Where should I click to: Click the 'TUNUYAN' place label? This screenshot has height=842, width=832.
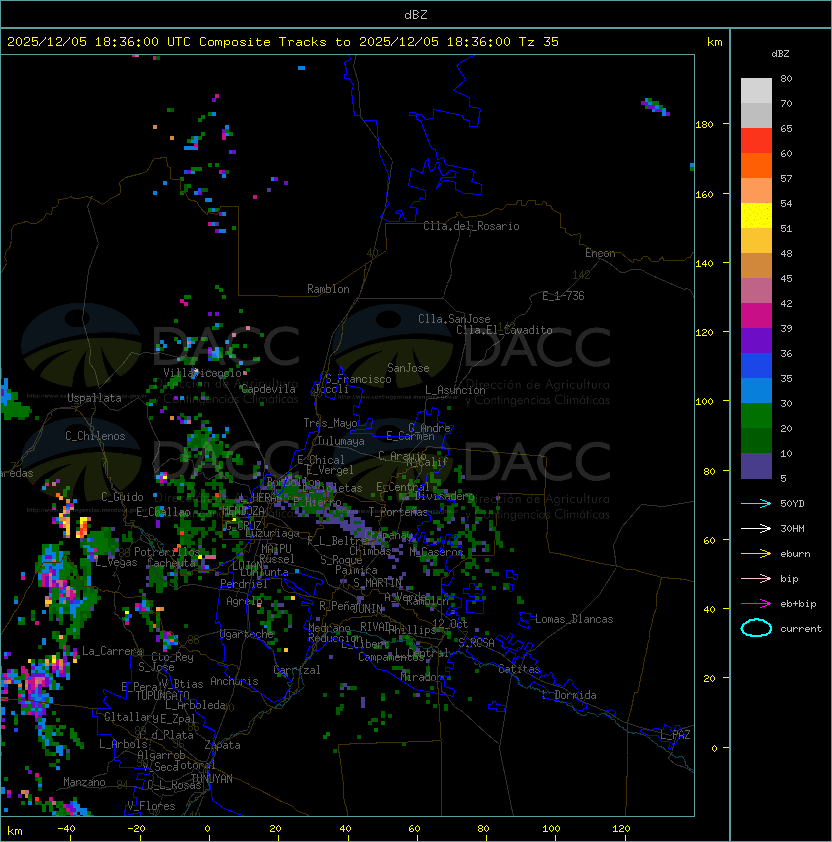click(211, 779)
